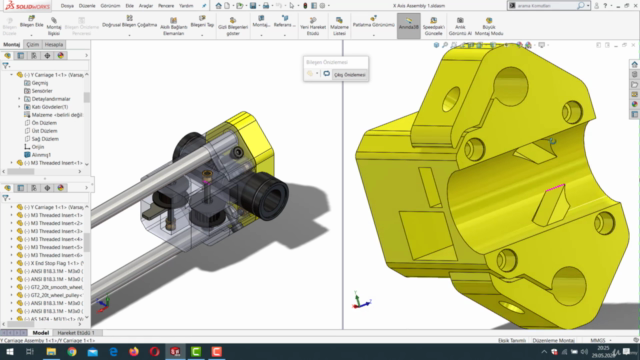Open dropdown arrow under Bileşen Ekle
The image size is (640, 360).
(31, 36)
